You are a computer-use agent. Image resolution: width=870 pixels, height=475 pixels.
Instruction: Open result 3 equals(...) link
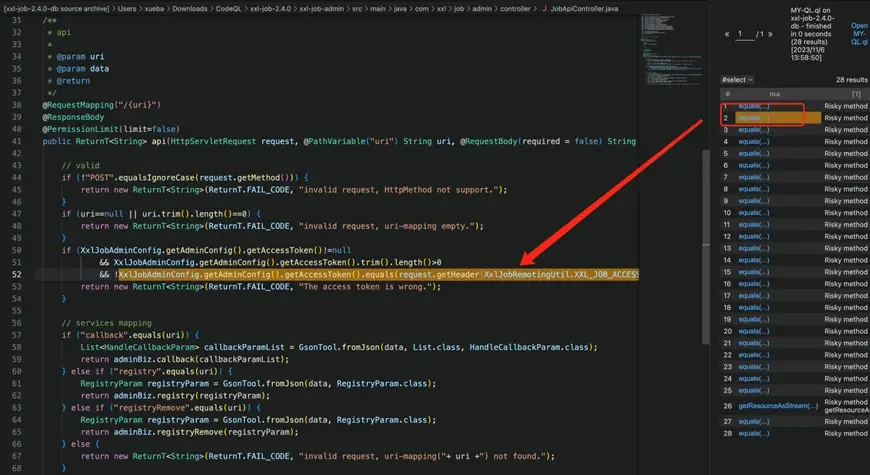pos(753,130)
